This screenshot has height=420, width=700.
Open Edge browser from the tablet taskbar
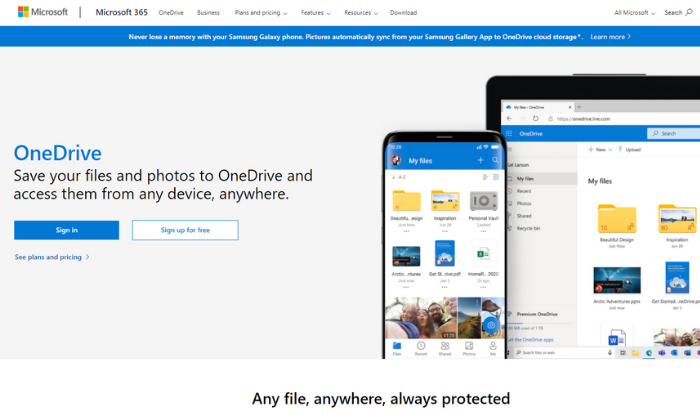(x=649, y=353)
